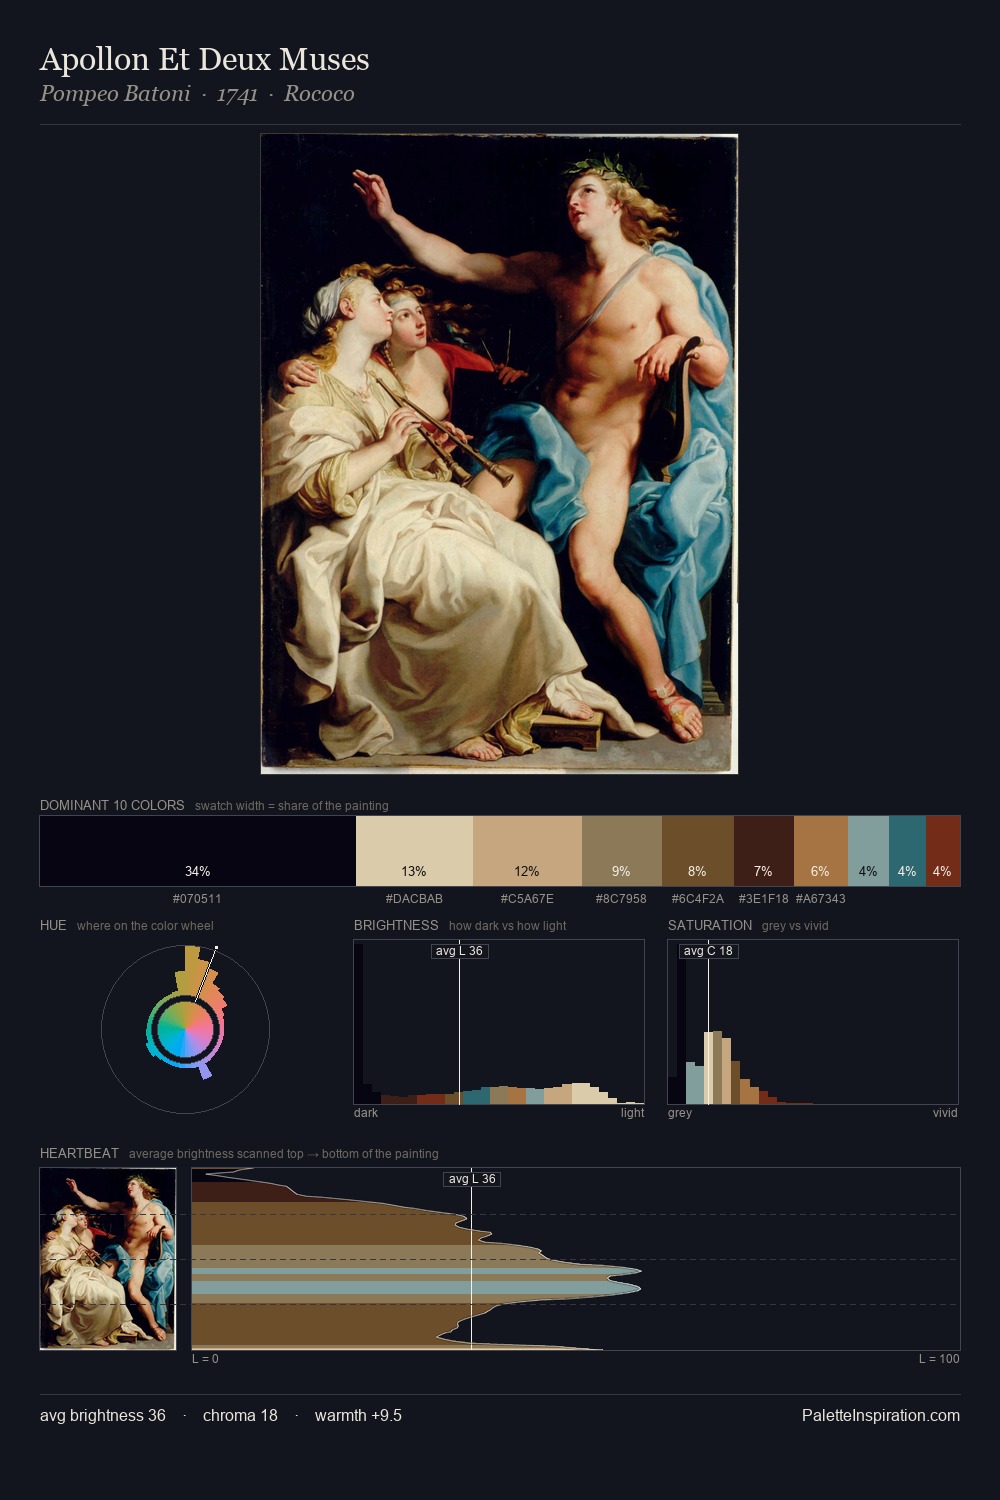Viewport: 1000px width, 1500px height.
Task: Pick the 13% cream swatch
Action: [x=414, y=851]
